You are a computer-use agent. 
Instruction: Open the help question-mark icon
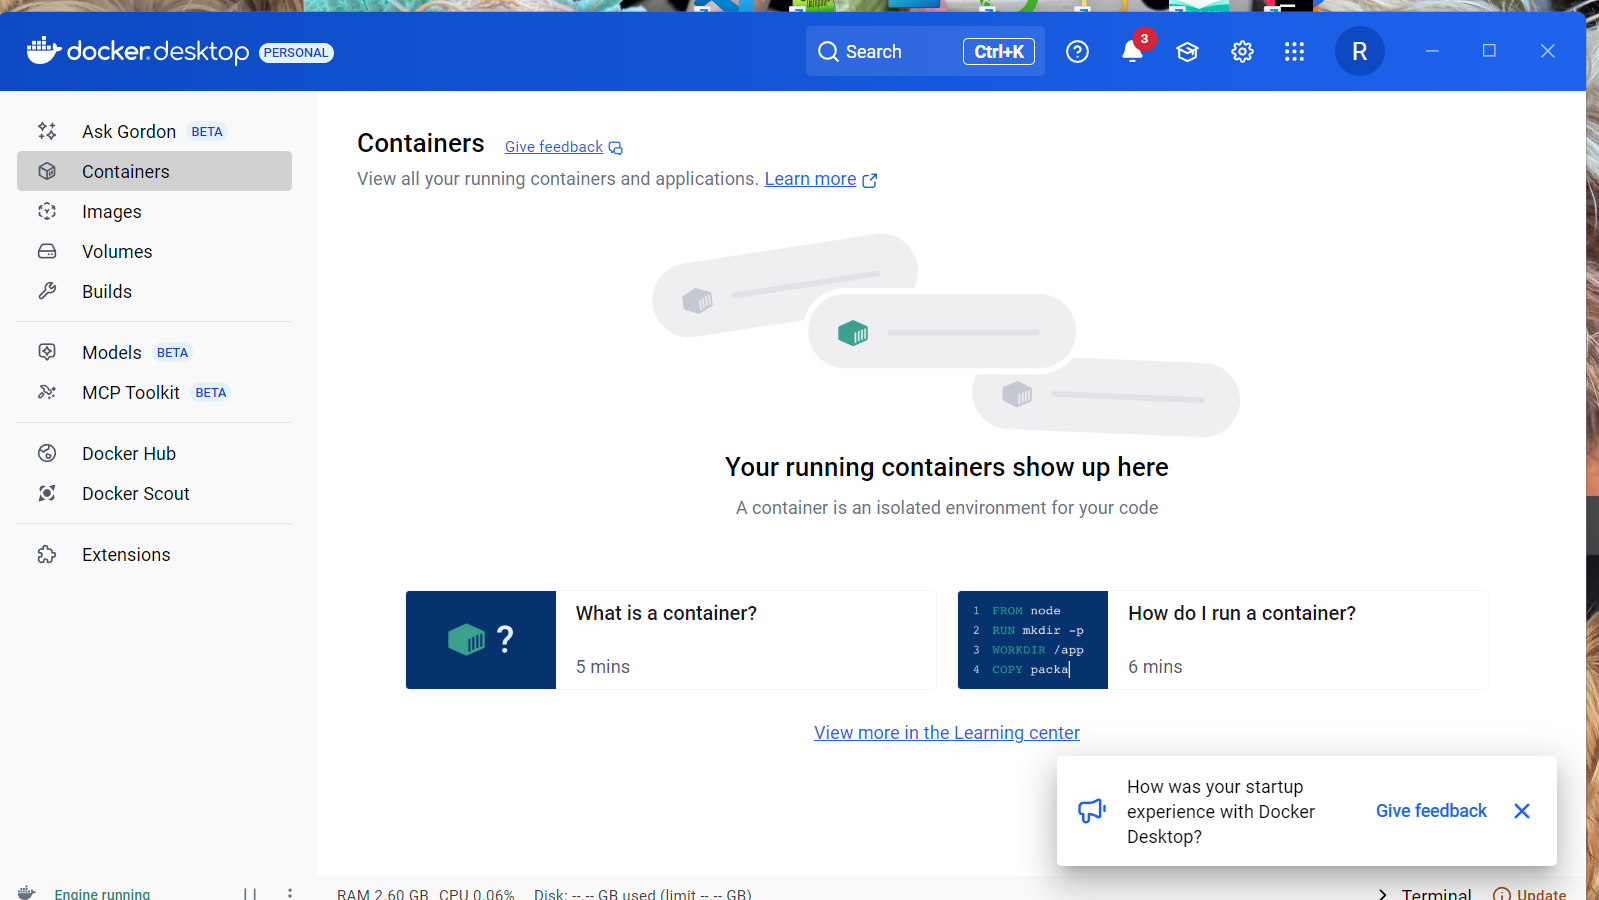pyautogui.click(x=1077, y=52)
